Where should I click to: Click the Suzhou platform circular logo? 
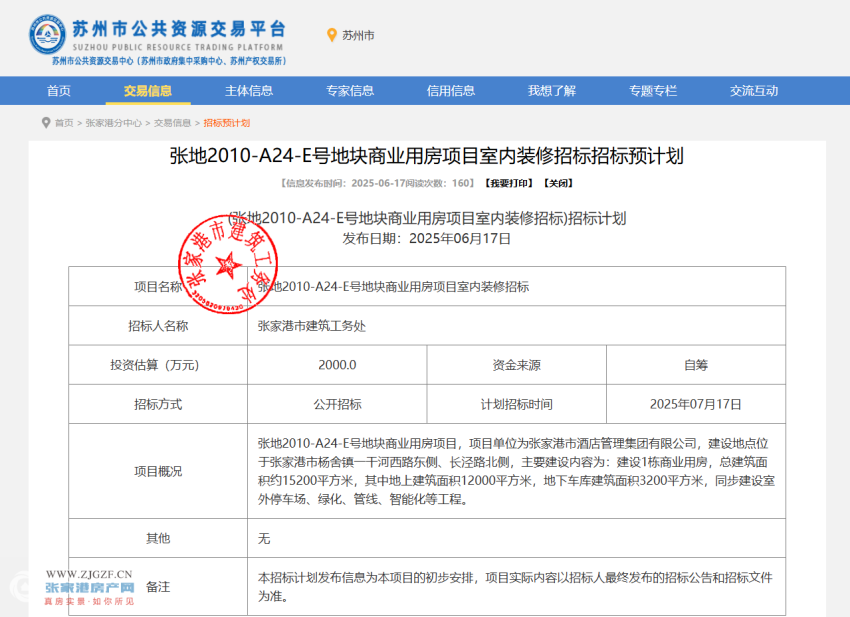(47, 35)
